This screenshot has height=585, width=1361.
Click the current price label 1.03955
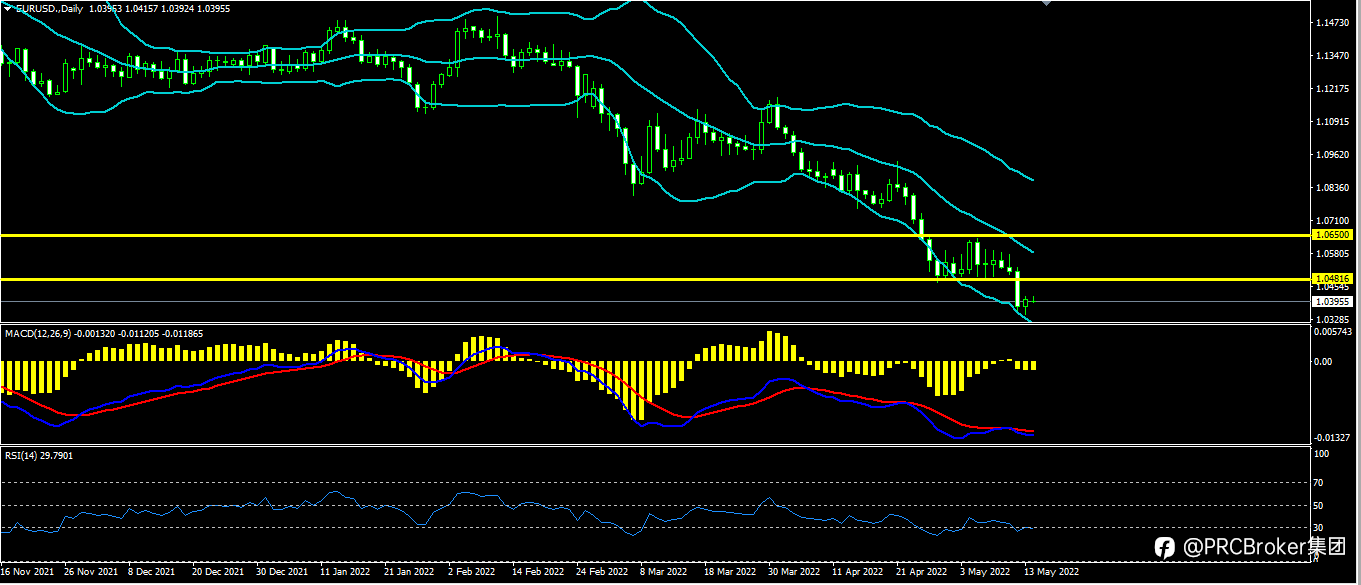coord(1333,301)
